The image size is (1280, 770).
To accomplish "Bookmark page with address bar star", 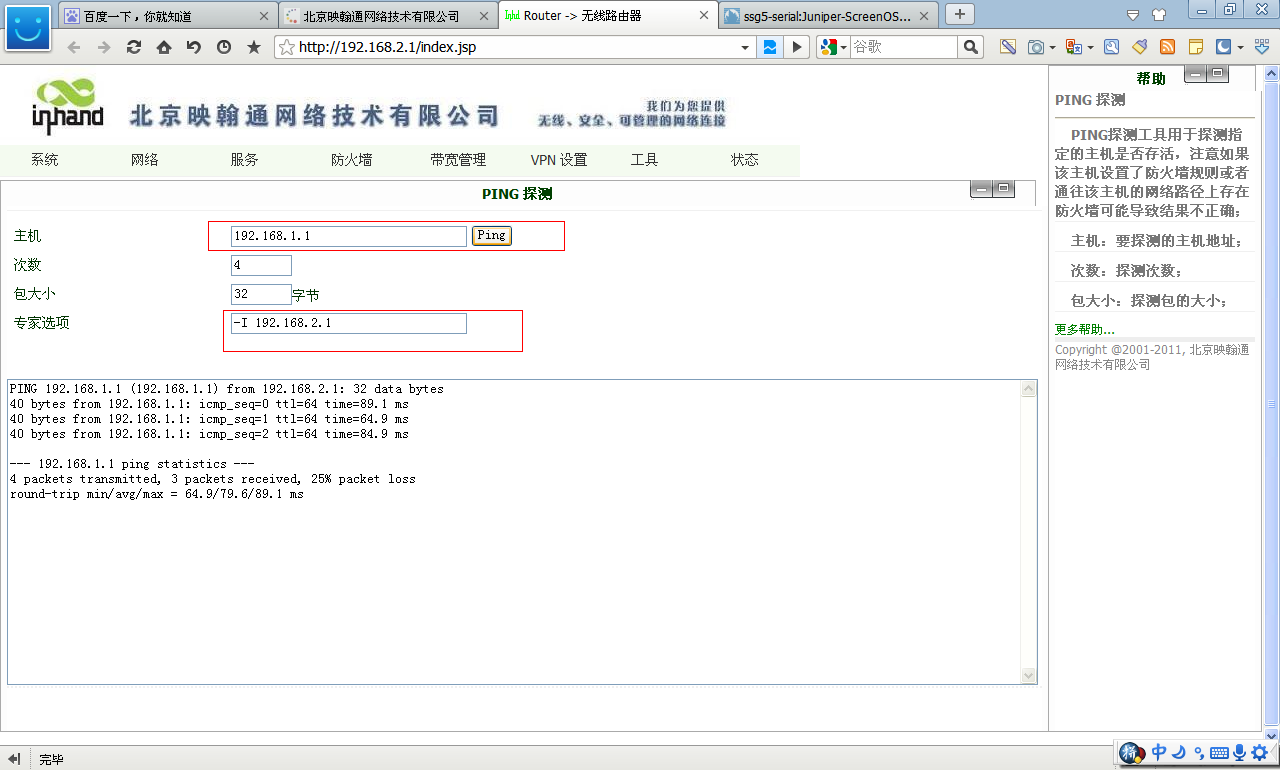I will (x=286, y=47).
